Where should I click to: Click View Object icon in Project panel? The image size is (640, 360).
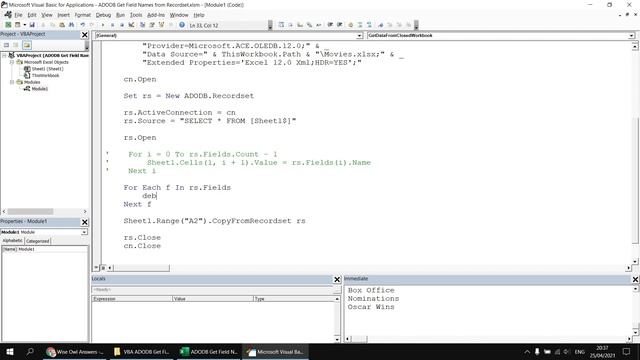click(16, 45)
